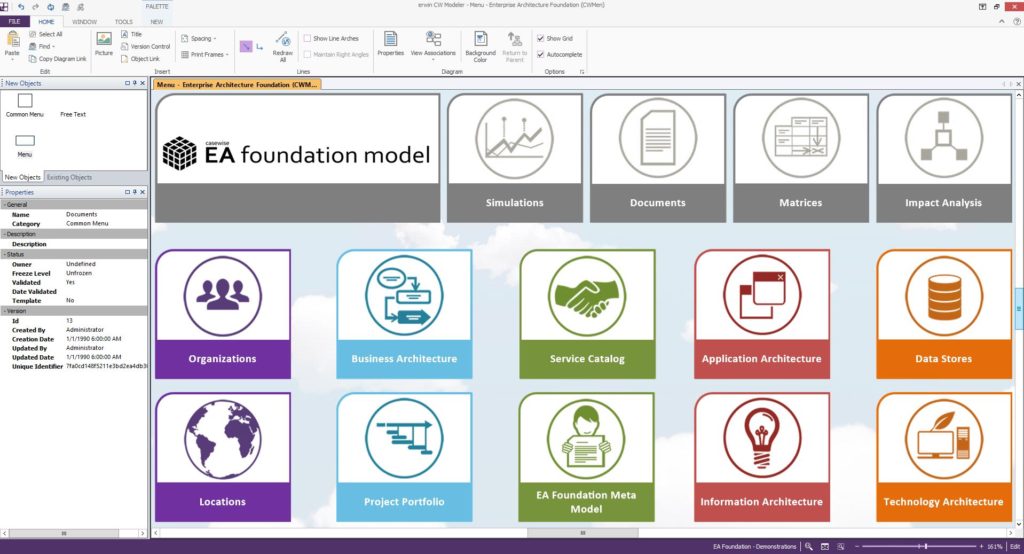Click Edit in the status bar
This screenshot has height=554, width=1024.
point(1015,546)
